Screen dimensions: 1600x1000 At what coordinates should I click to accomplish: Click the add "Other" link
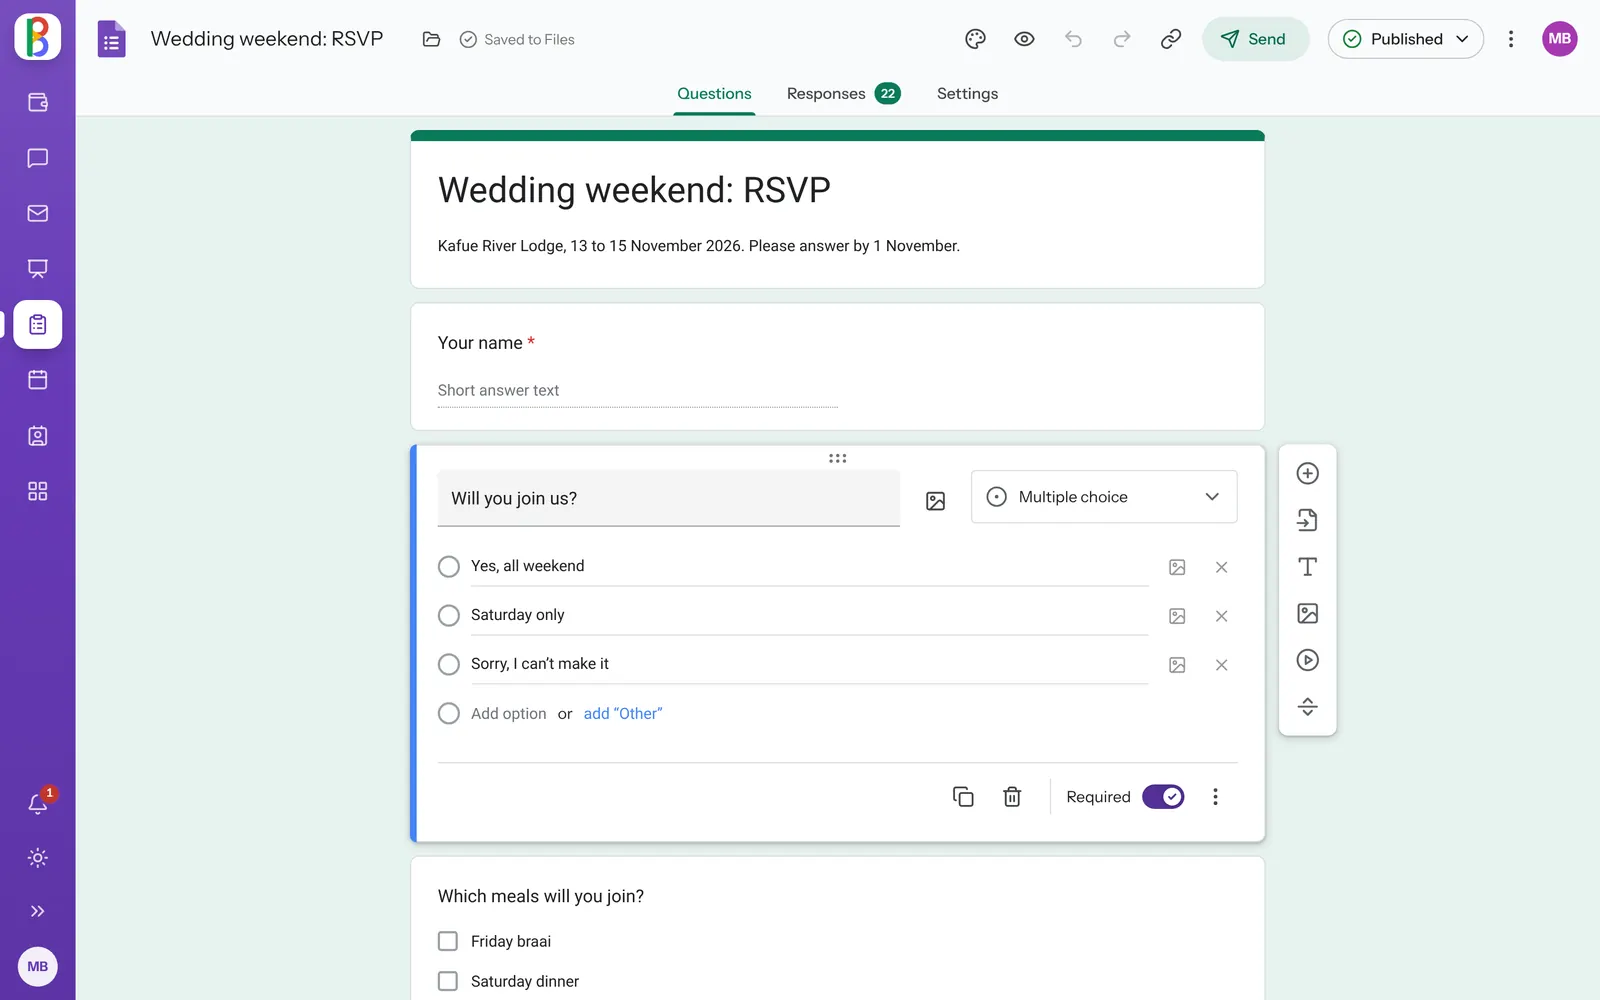[x=623, y=714]
